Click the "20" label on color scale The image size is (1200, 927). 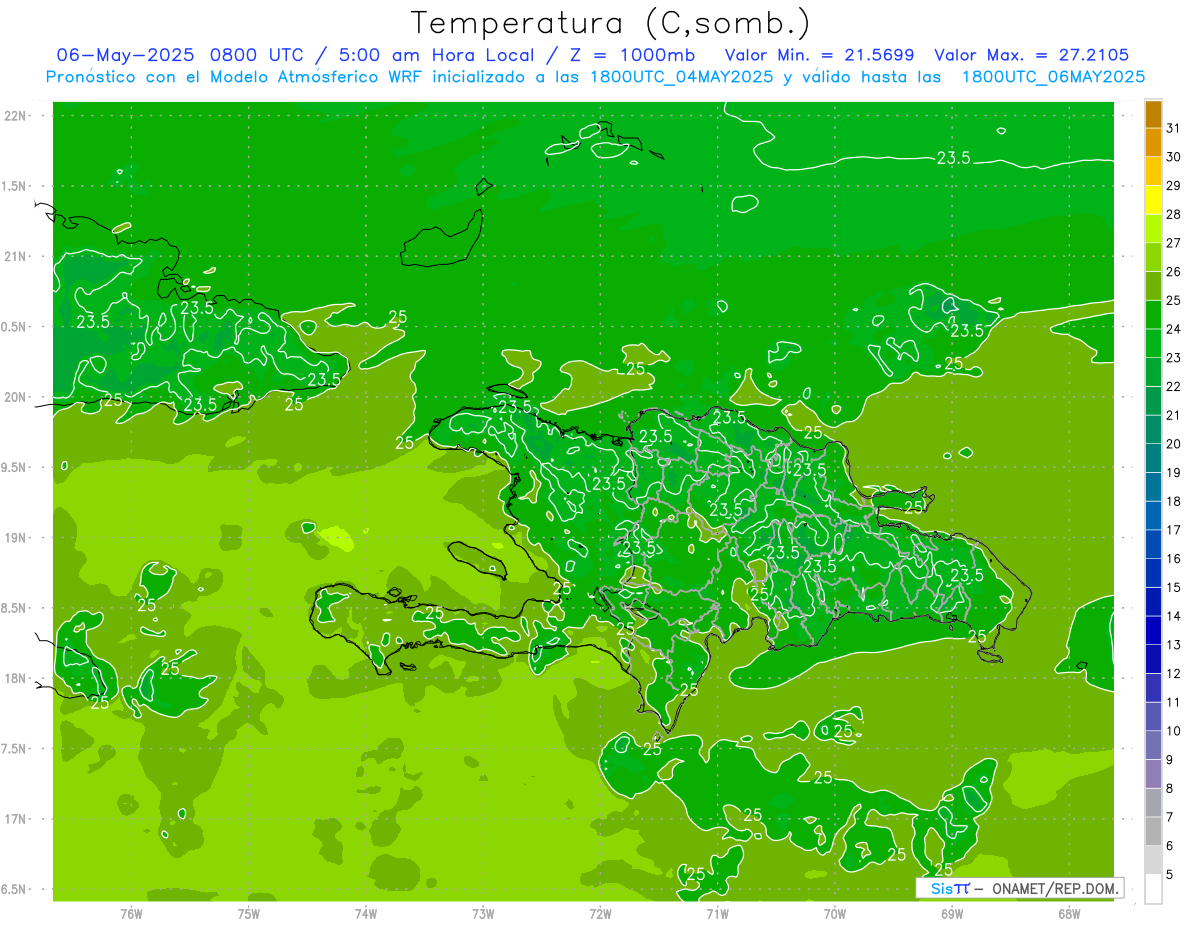pos(1173,444)
